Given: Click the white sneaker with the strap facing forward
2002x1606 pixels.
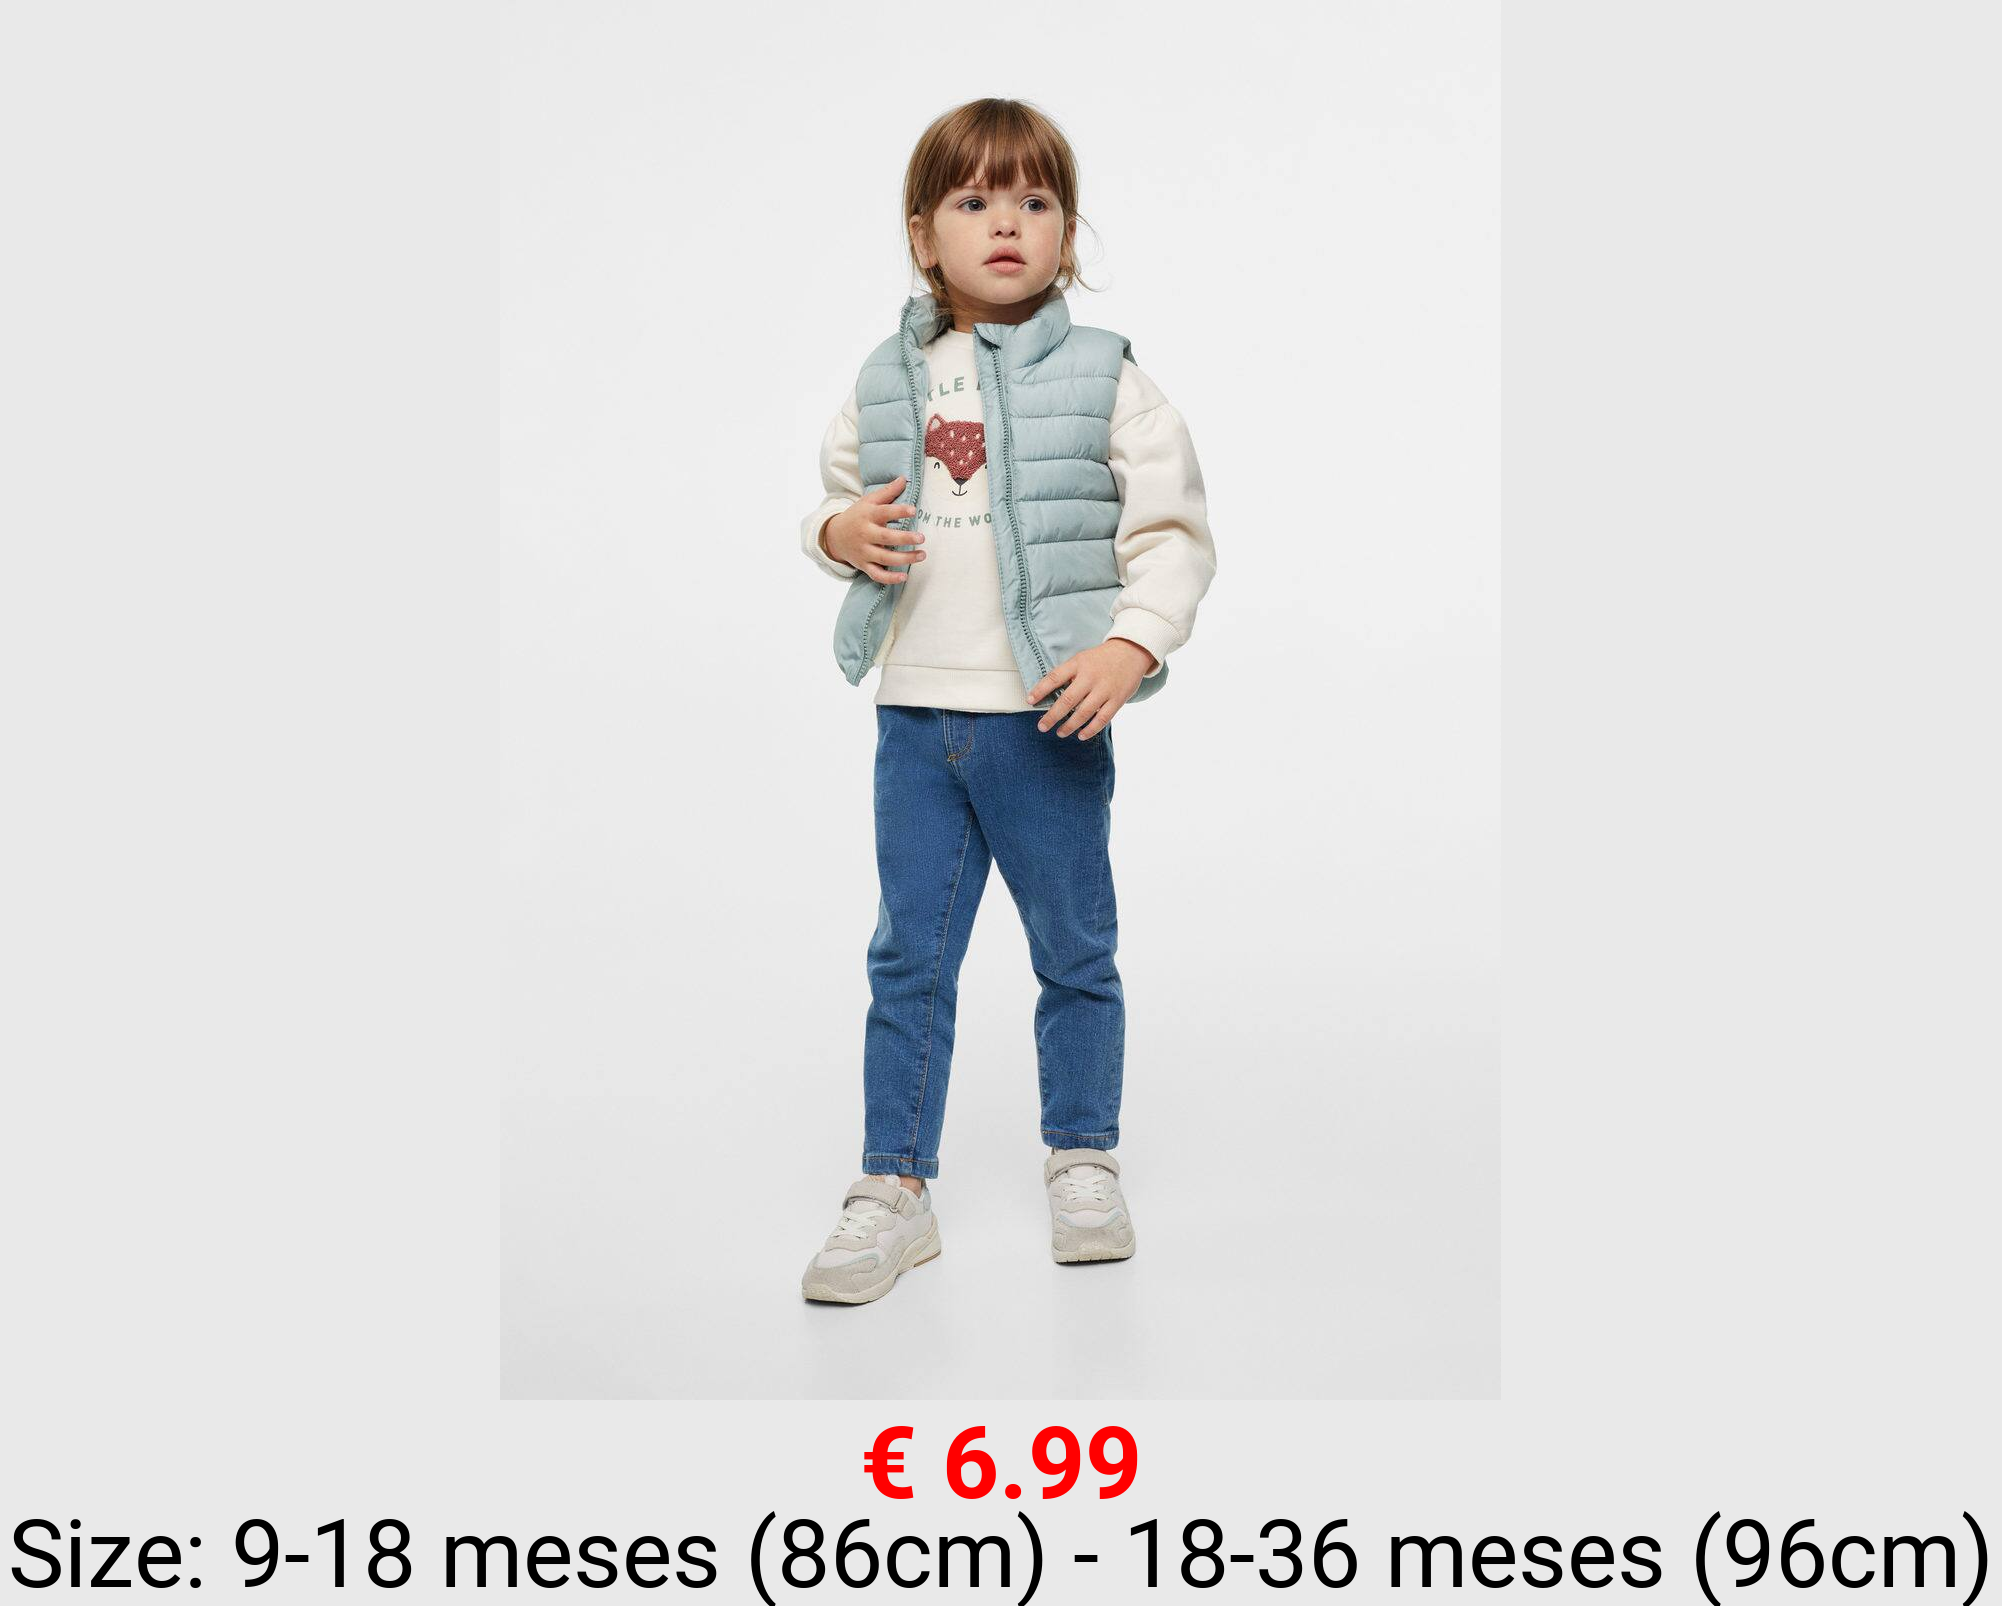Looking at the screenshot, I should tap(870, 1240).
